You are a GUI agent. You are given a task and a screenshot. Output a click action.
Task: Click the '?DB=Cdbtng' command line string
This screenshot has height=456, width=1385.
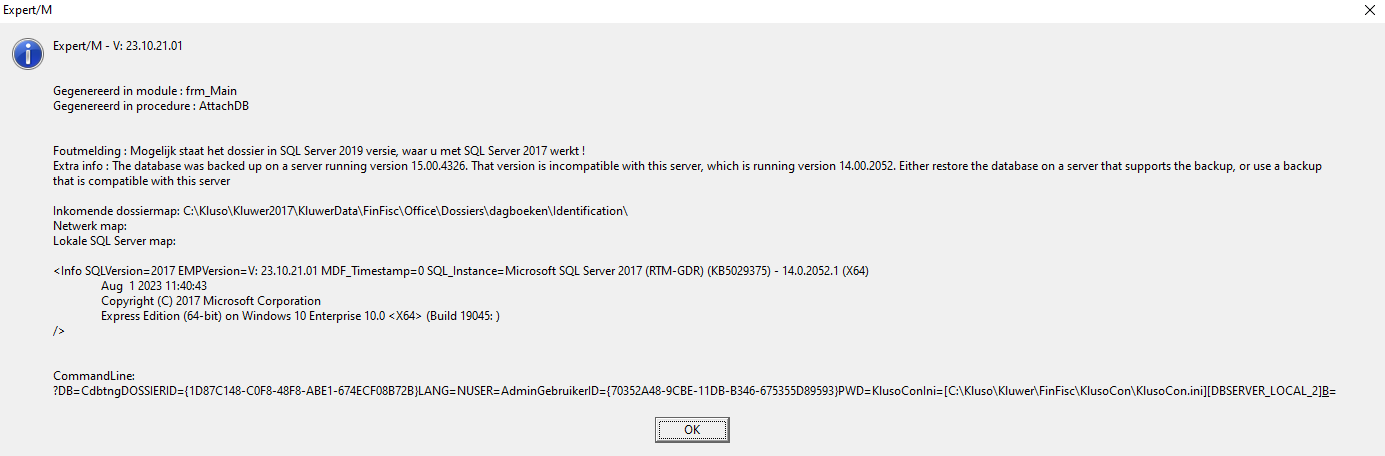[x=694, y=390]
